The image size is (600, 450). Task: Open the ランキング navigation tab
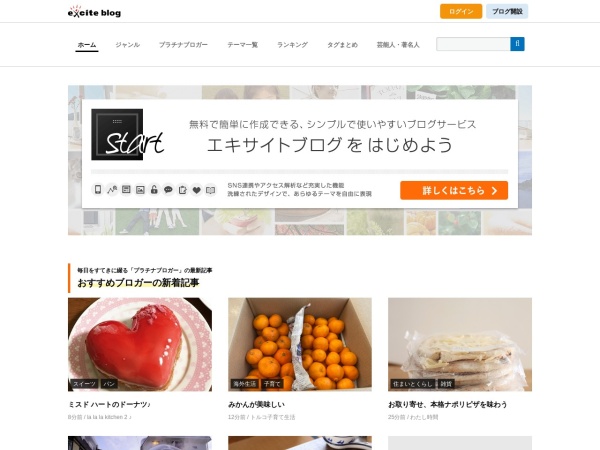292,45
